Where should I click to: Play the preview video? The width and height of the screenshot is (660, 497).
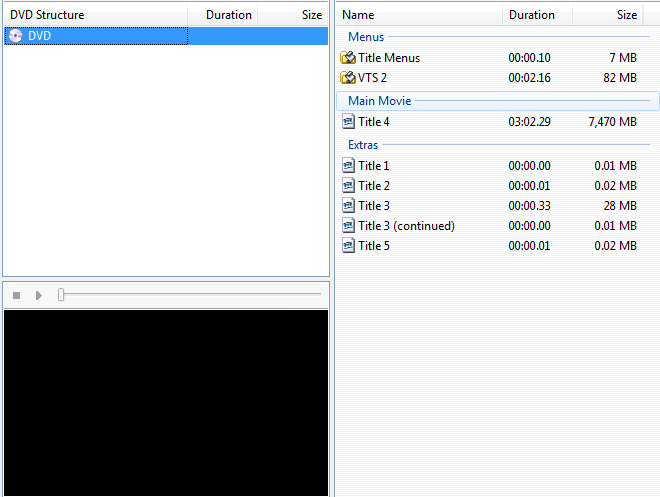[x=39, y=295]
